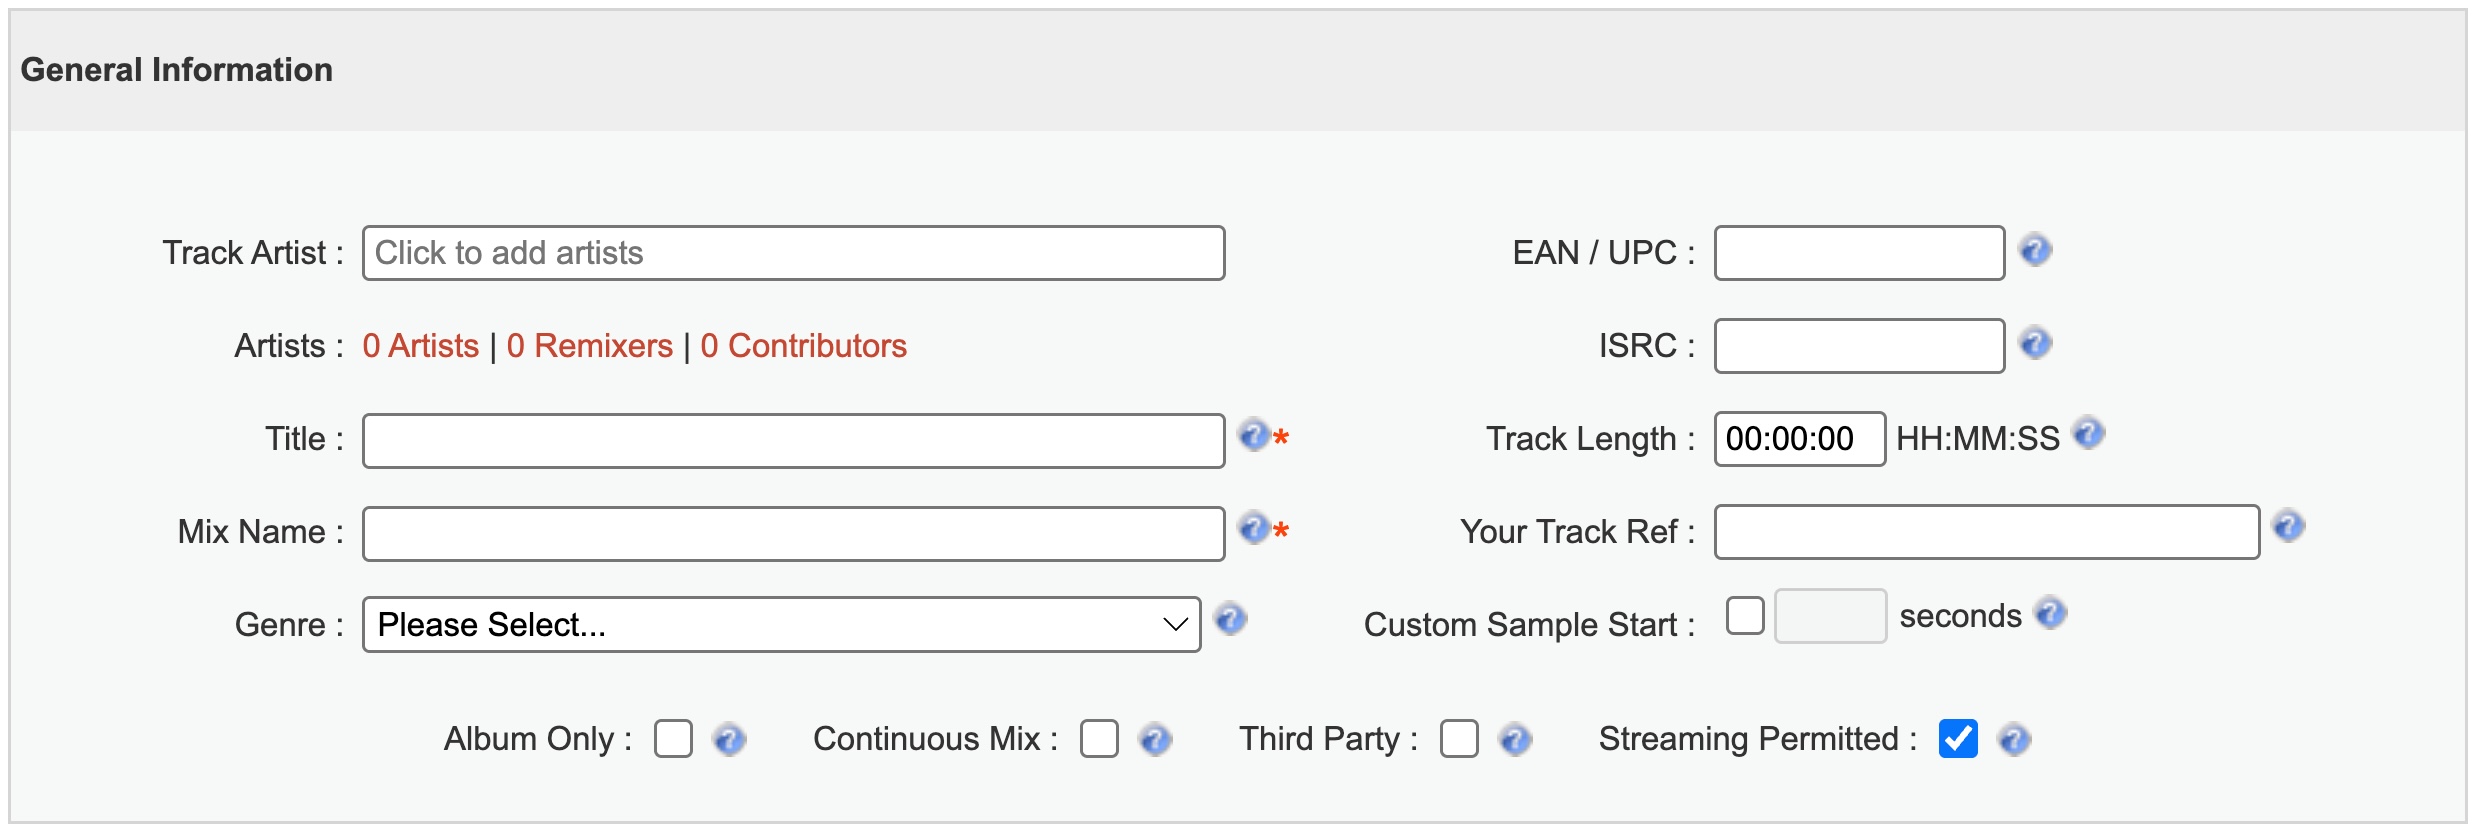
Task: Enable the Album Only checkbox
Action: click(673, 739)
